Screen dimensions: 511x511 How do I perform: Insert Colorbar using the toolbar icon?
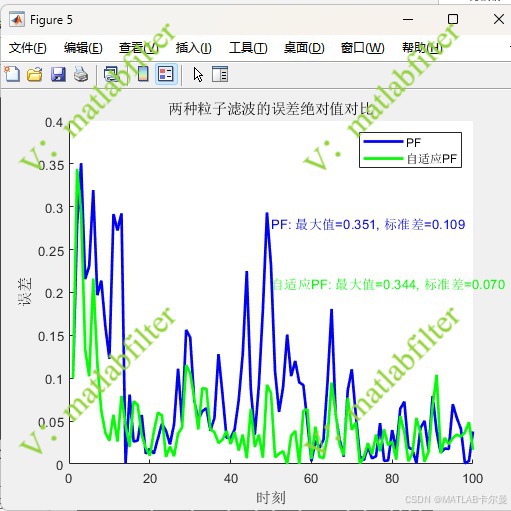(143, 74)
